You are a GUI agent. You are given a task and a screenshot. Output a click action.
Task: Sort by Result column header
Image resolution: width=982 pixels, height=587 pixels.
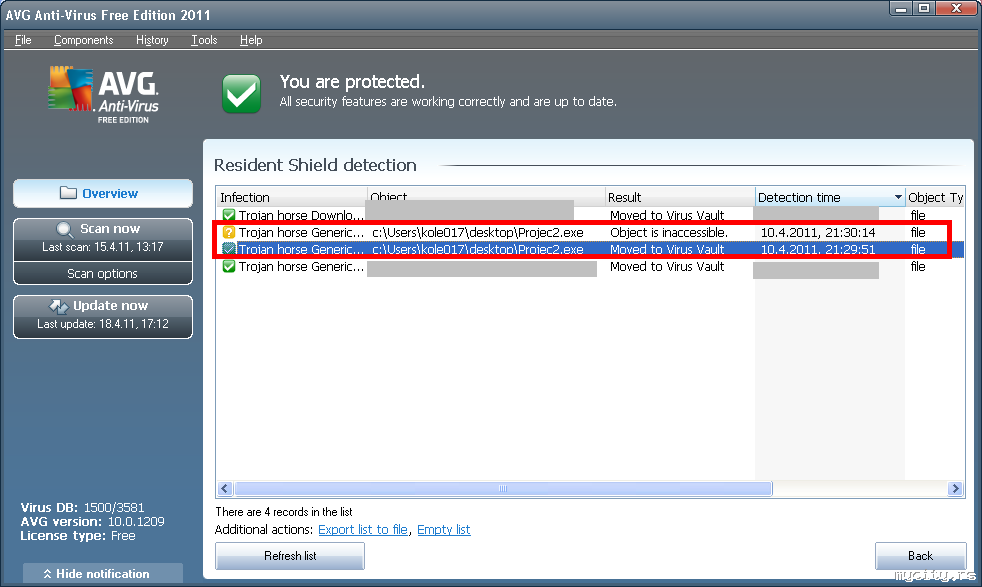pos(680,197)
